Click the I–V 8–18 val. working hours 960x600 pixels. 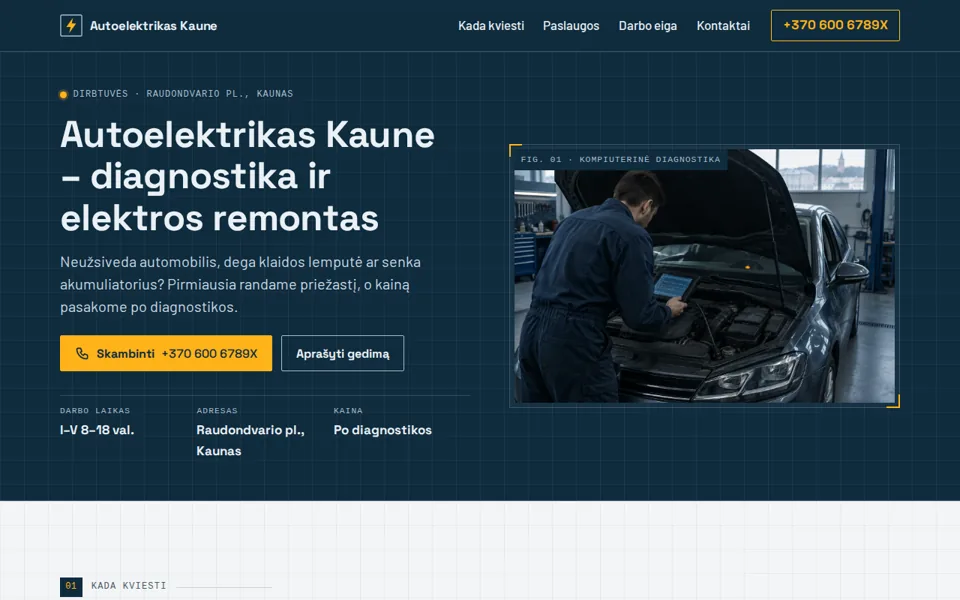click(x=97, y=430)
